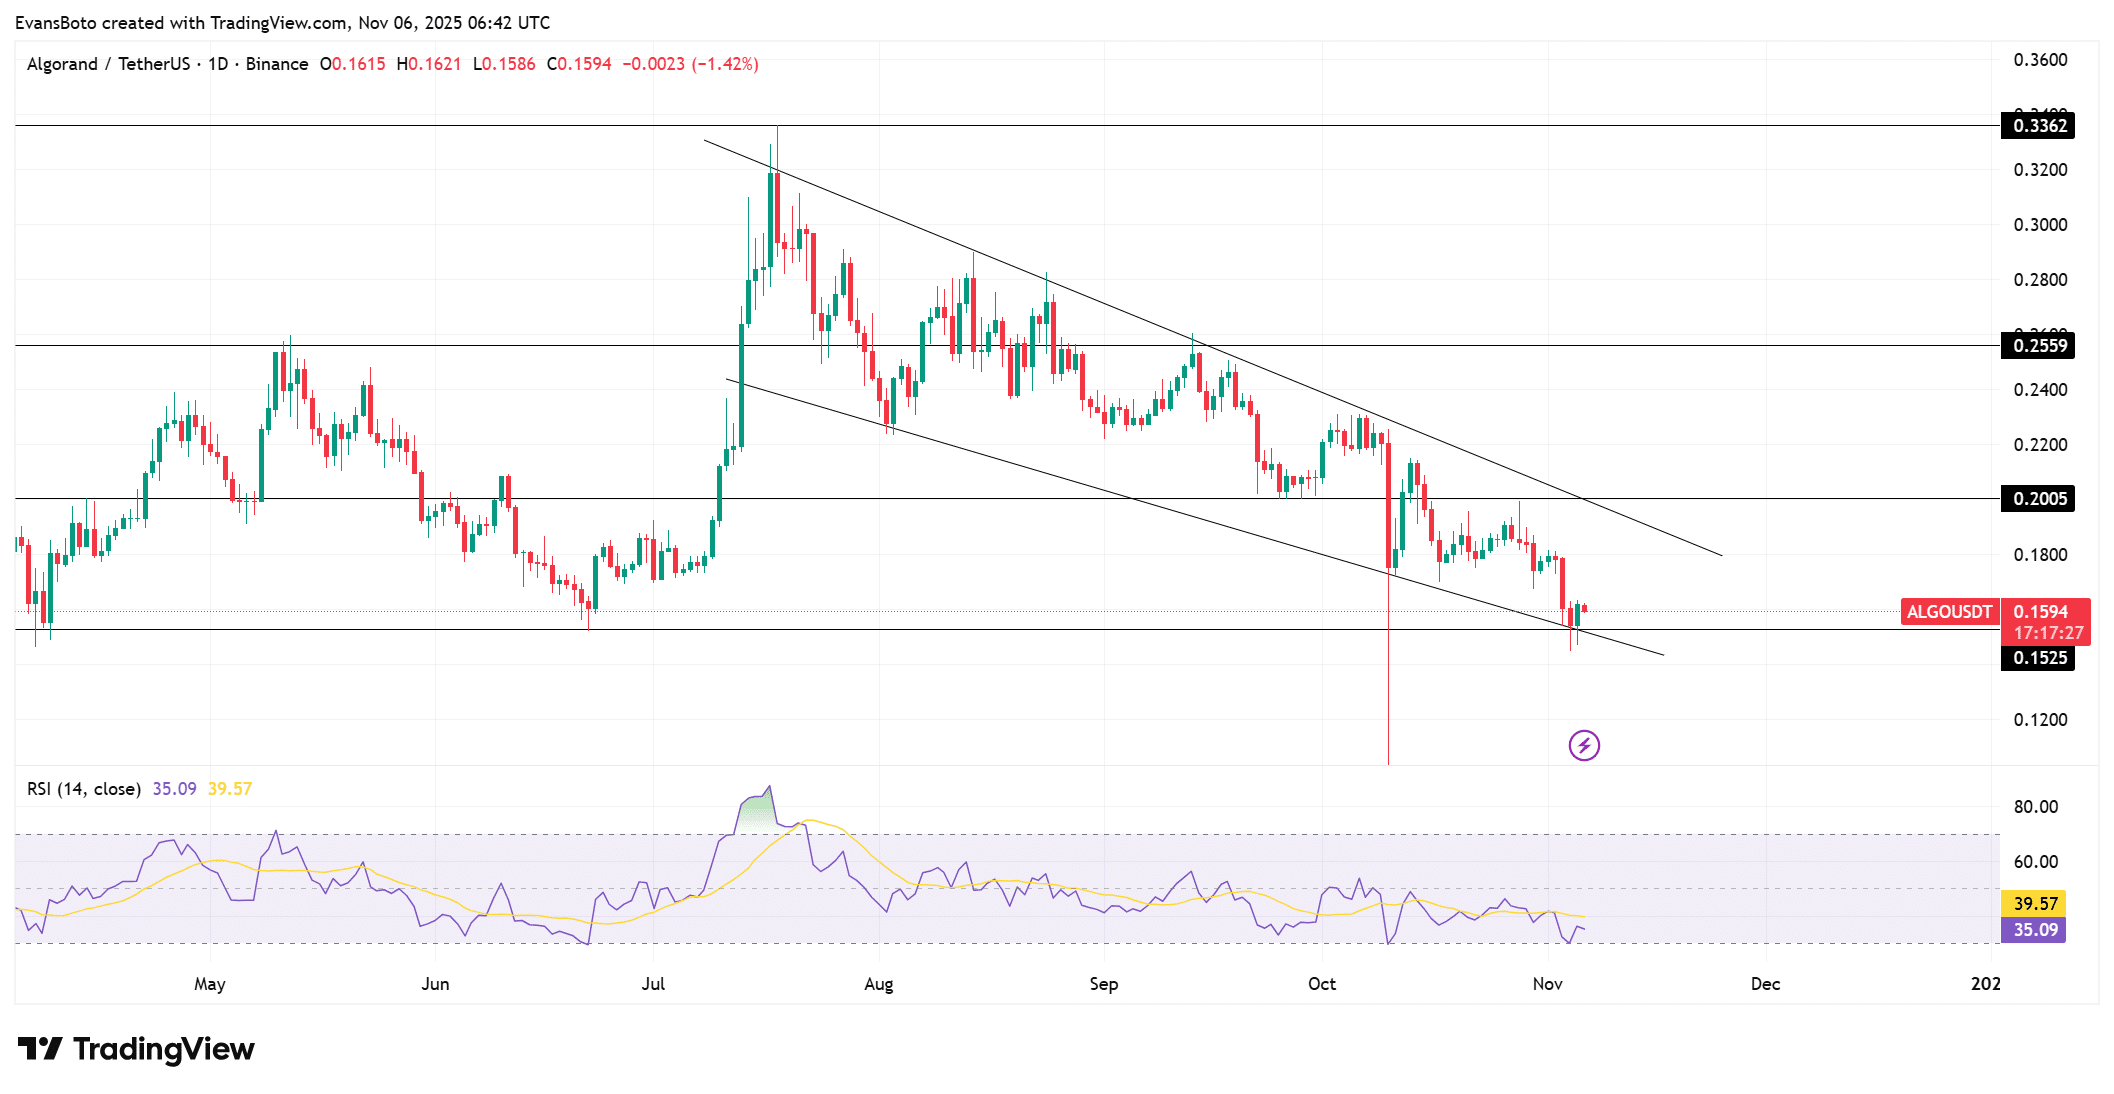The height and width of the screenshot is (1094, 2114).
Task: Click the Jul label on time axis
Action: [x=653, y=984]
